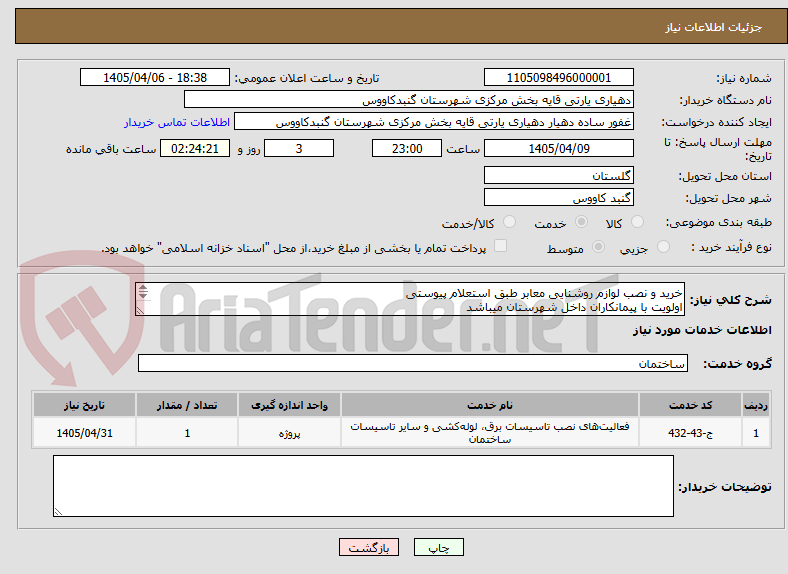Click the description box resize handle
Viewport: 788px width, 574px height.
[x=140, y=311]
